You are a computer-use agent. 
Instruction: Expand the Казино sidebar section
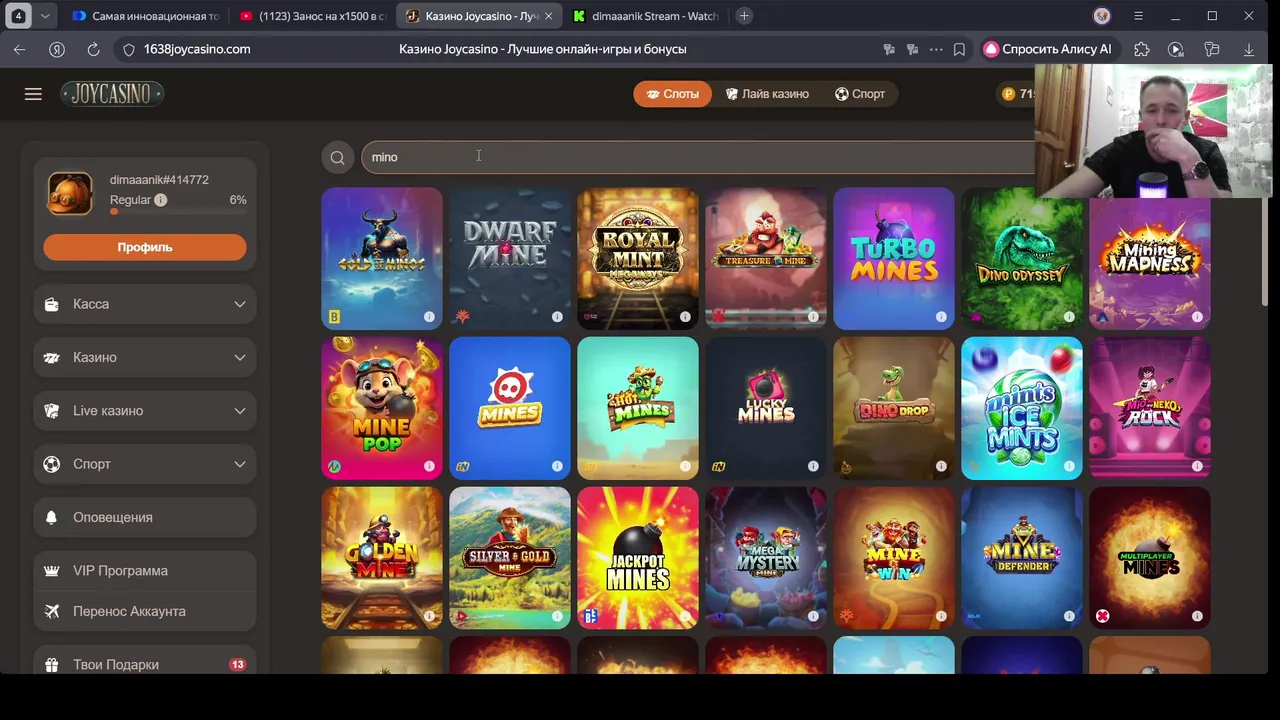click(x=145, y=357)
